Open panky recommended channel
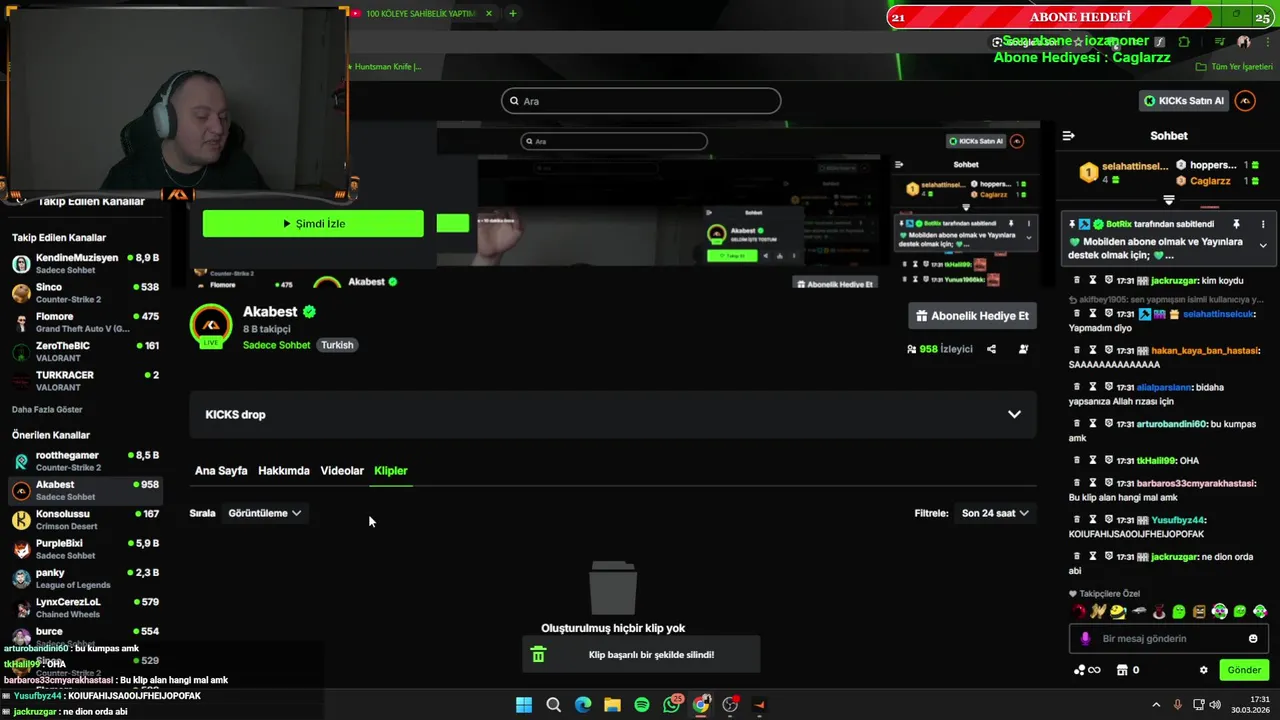This screenshot has height=720, width=1280. [x=85, y=578]
